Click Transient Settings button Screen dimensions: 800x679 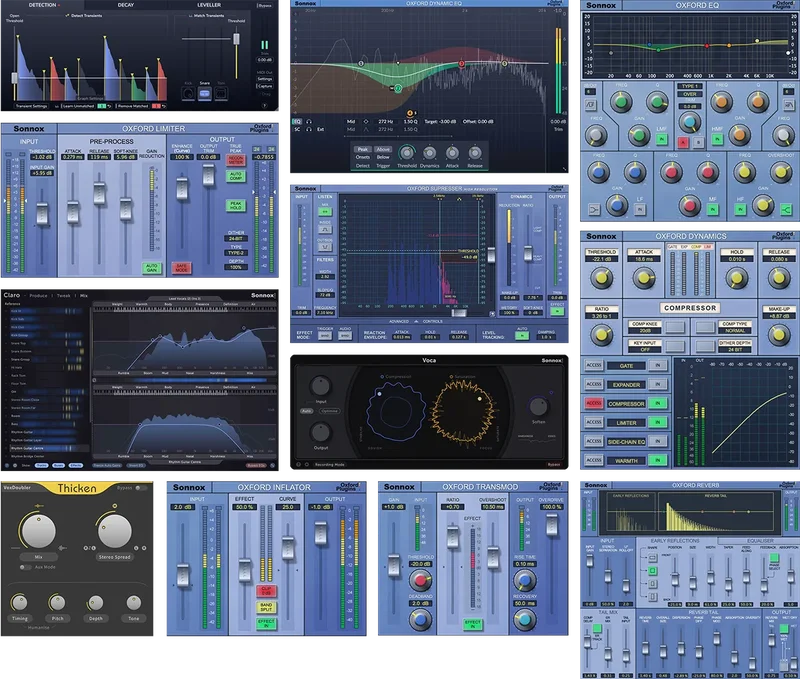32,106
